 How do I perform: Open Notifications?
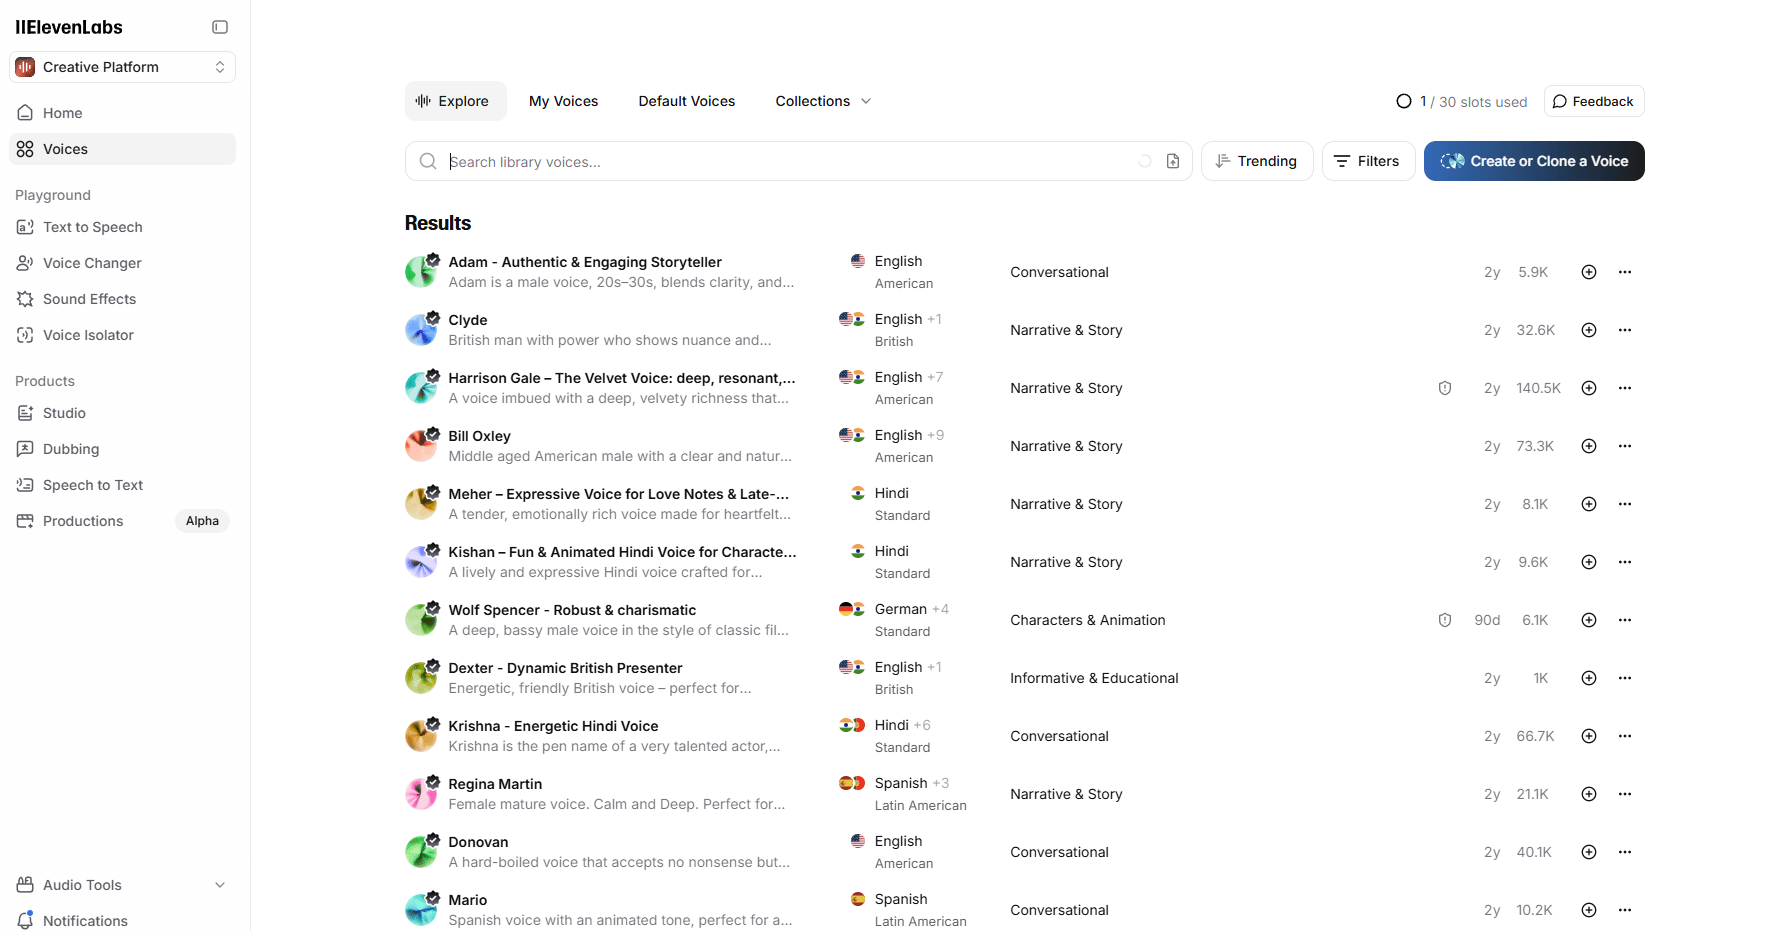(123, 921)
